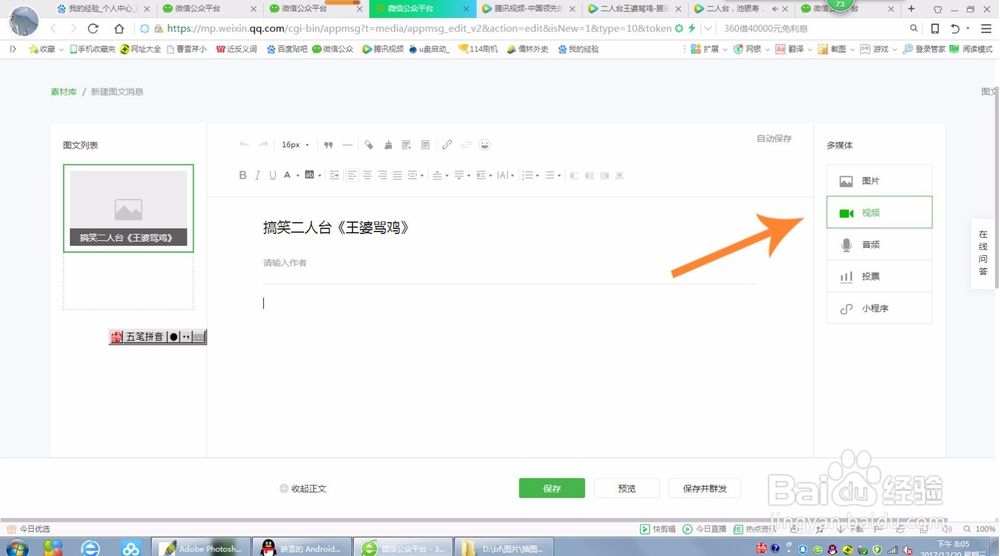Open 114刷机 bookmark
The width and height of the screenshot is (1000, 556).
478,49
